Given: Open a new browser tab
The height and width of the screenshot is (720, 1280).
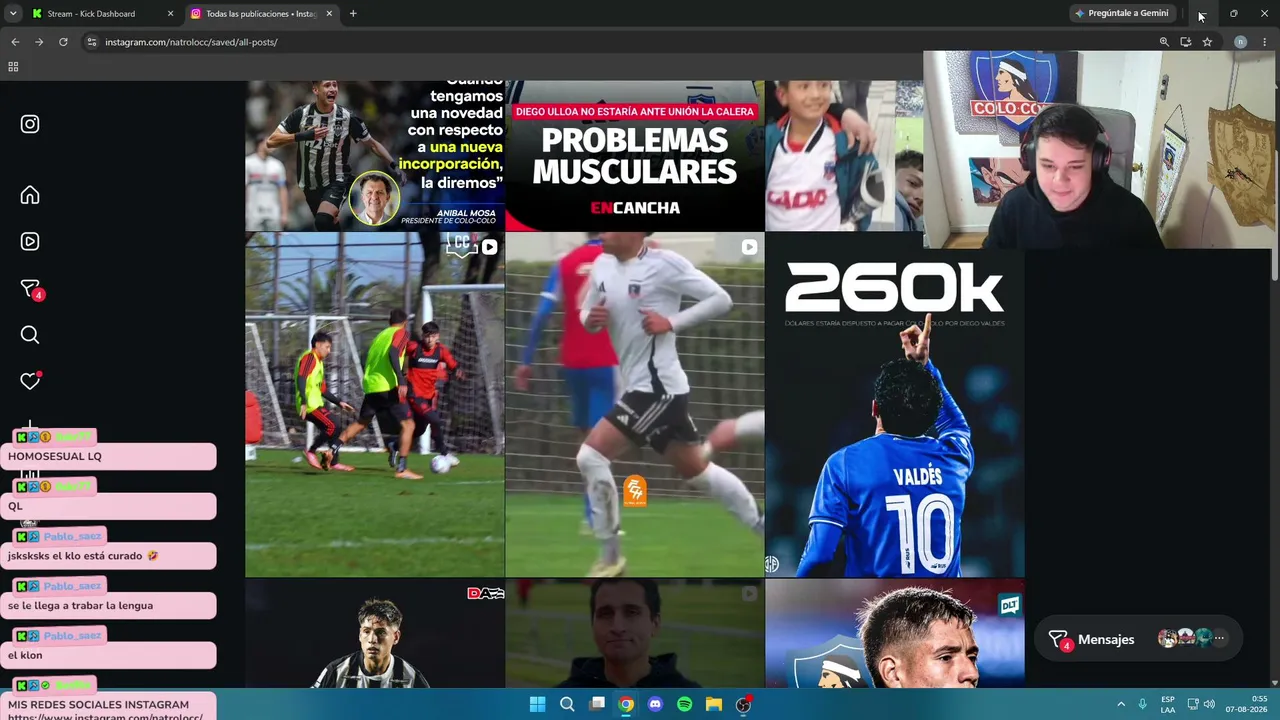Looking at the screenshot, I should (x=353, y=14).
